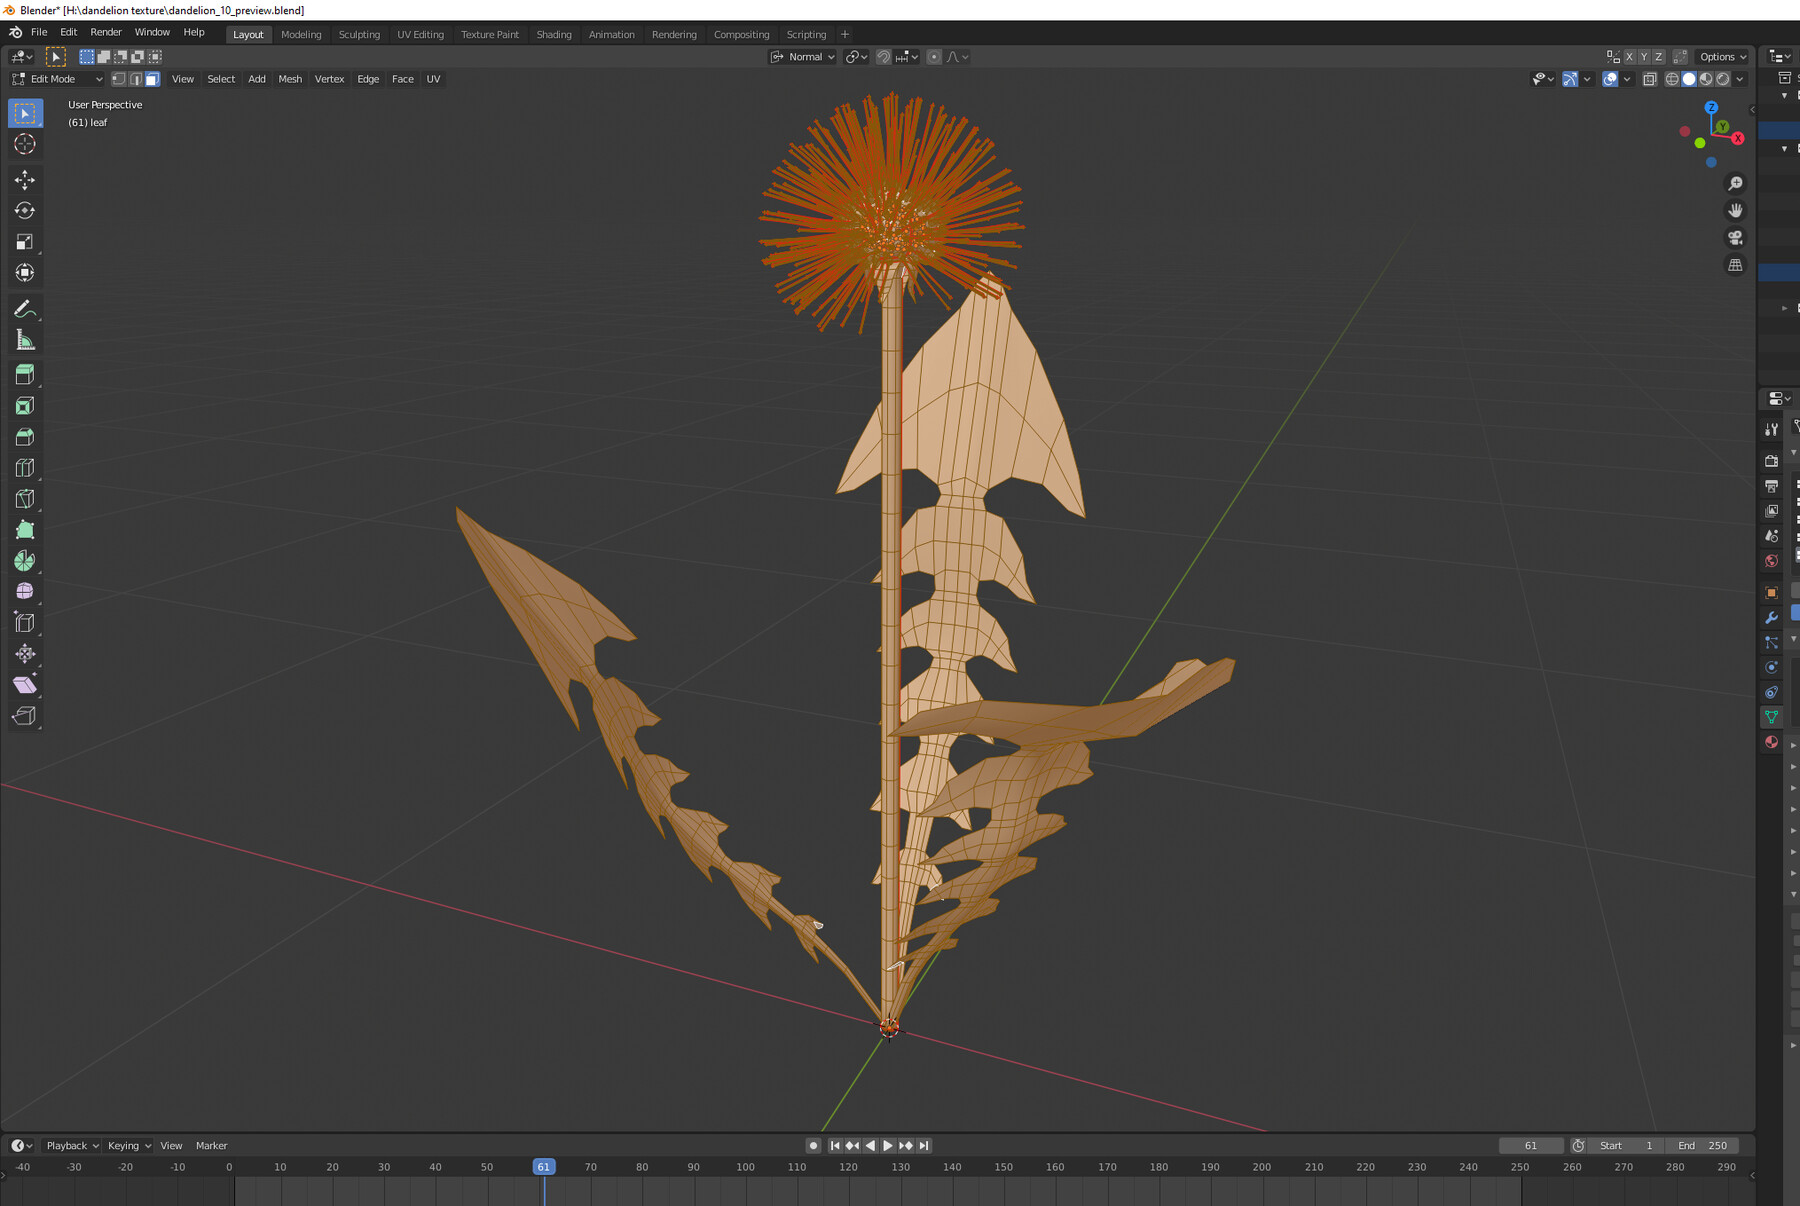Click the zoom magnifier icon in the viewport

point(1736,183)
